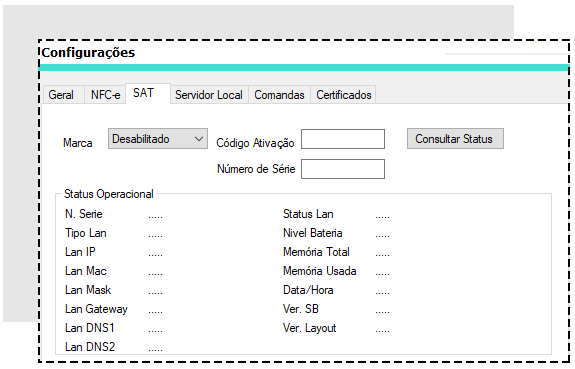The width and height of the screenshot is (575, 369).
Task: Select the Memória Total label
Action: 316,252
